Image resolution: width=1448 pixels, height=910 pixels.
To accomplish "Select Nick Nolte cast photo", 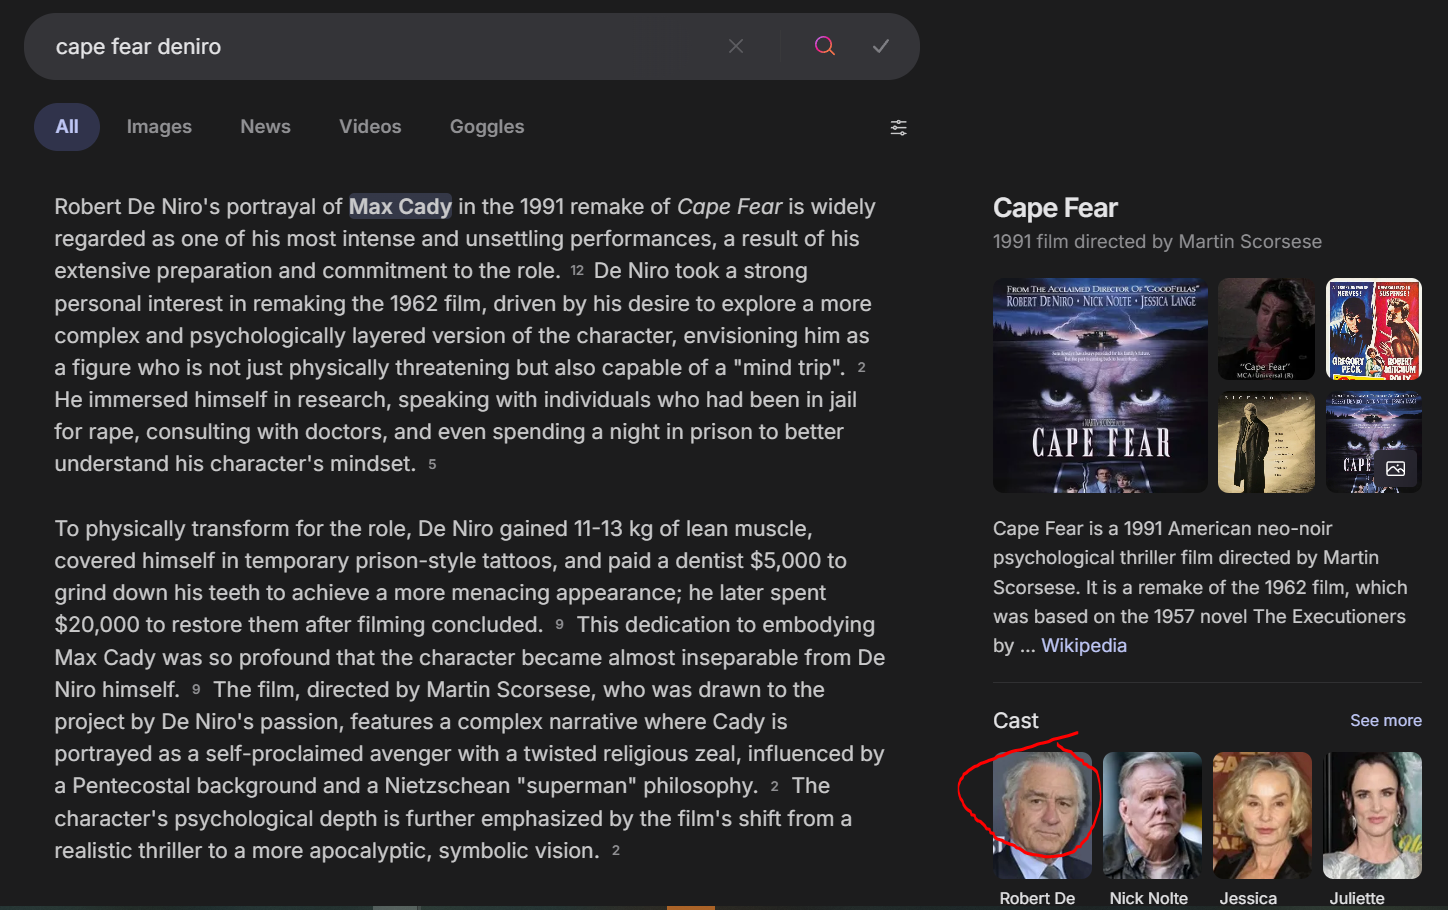I will click(1152, 815).
